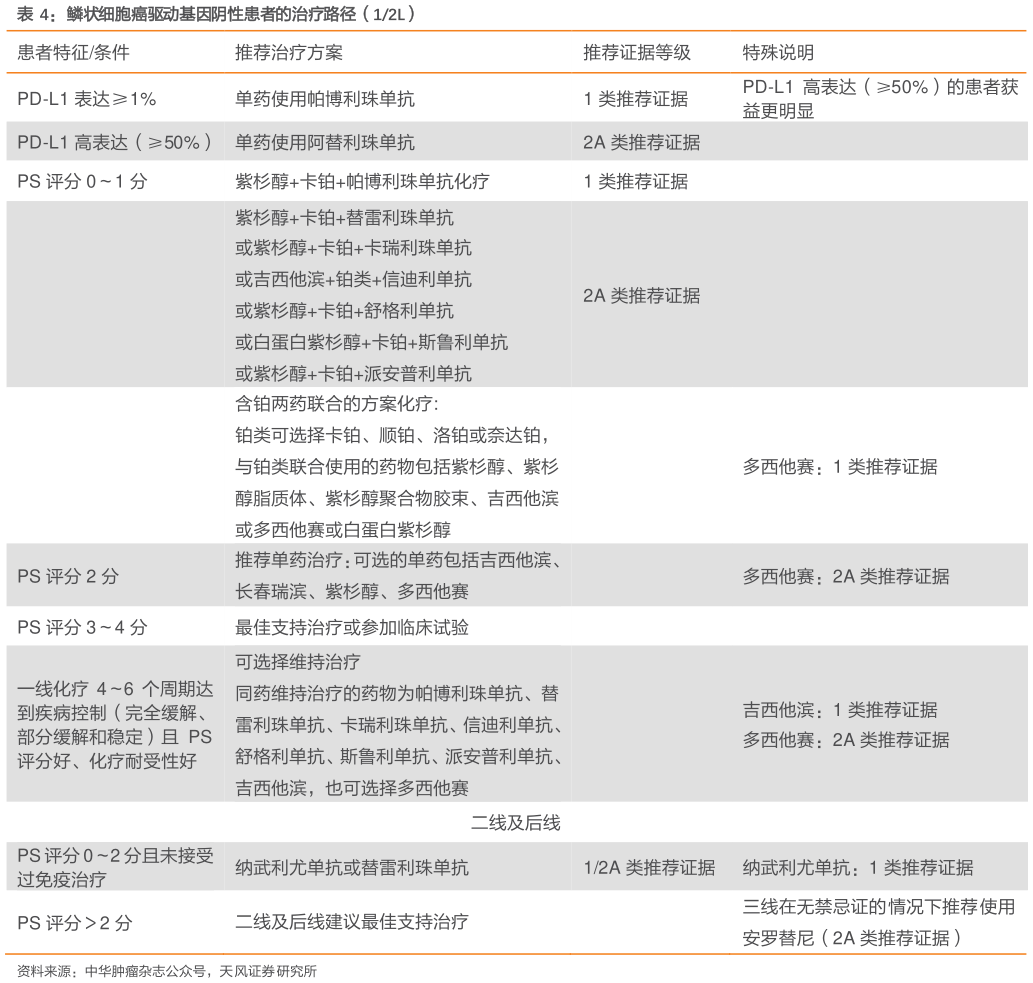
Task: Click the line '或紫杉醇+卡铂+派安普利单抗'
Action: pyautogui.click(x=353, y=374)
